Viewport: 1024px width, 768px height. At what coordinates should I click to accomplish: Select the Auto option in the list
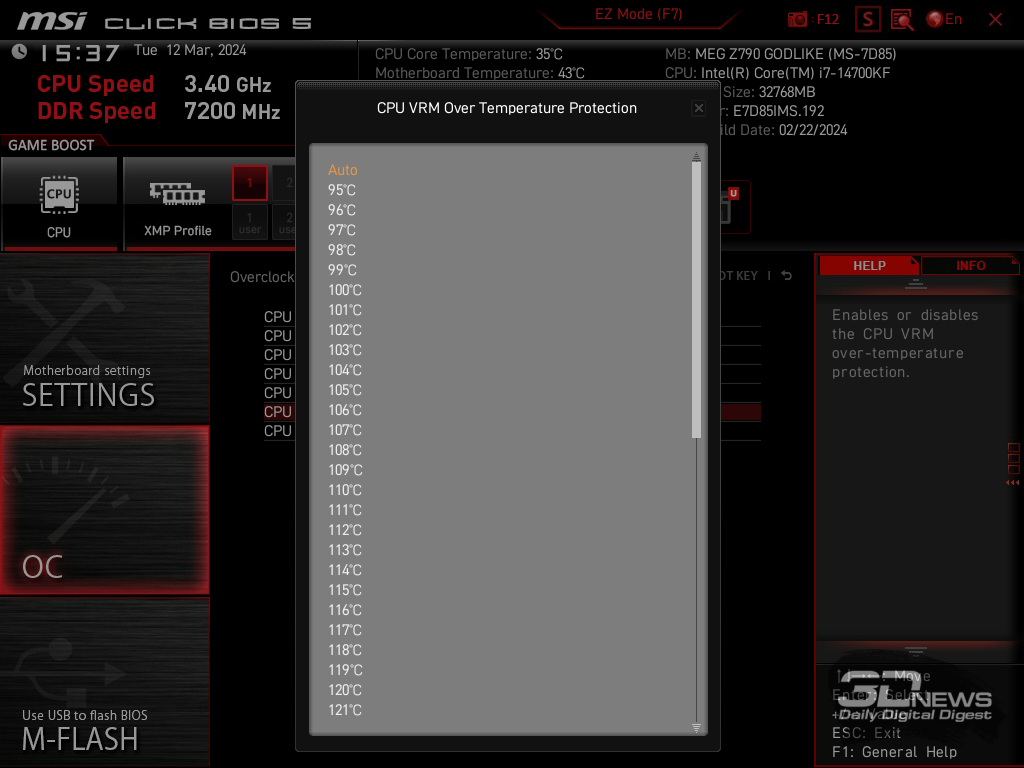tap(342, 170)
